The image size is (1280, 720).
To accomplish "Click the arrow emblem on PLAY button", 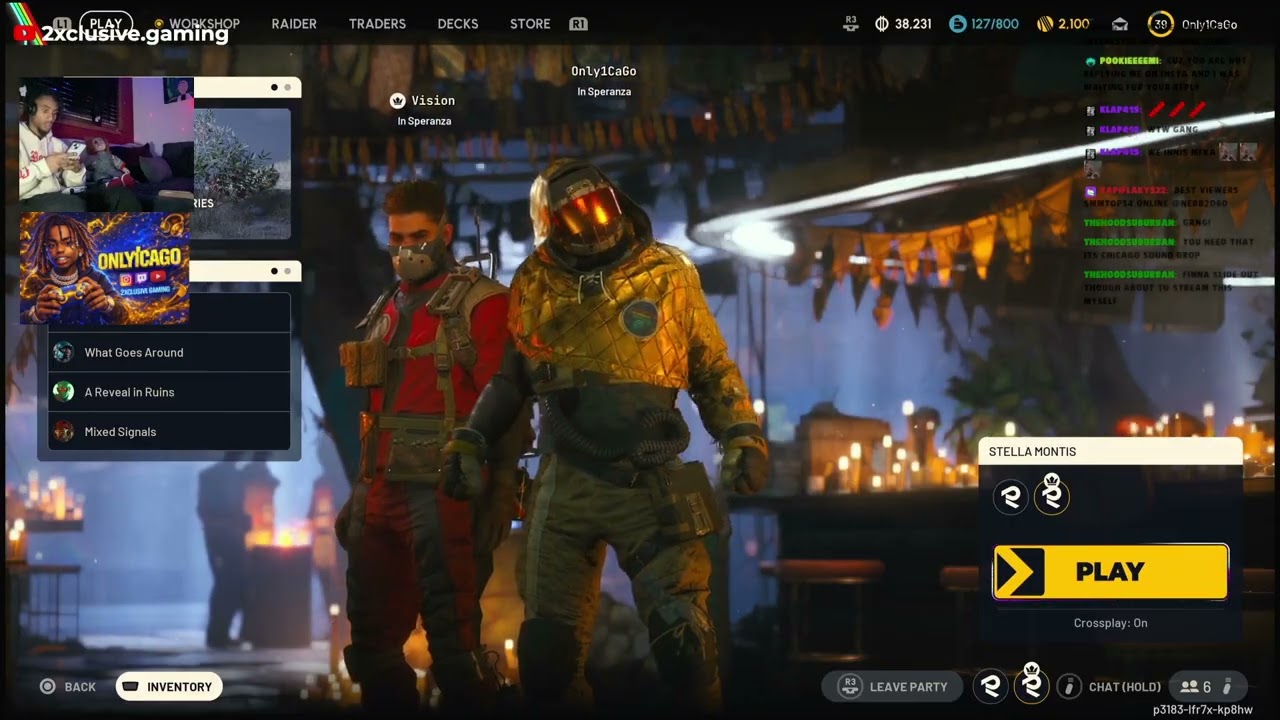I will [1020, 572].
